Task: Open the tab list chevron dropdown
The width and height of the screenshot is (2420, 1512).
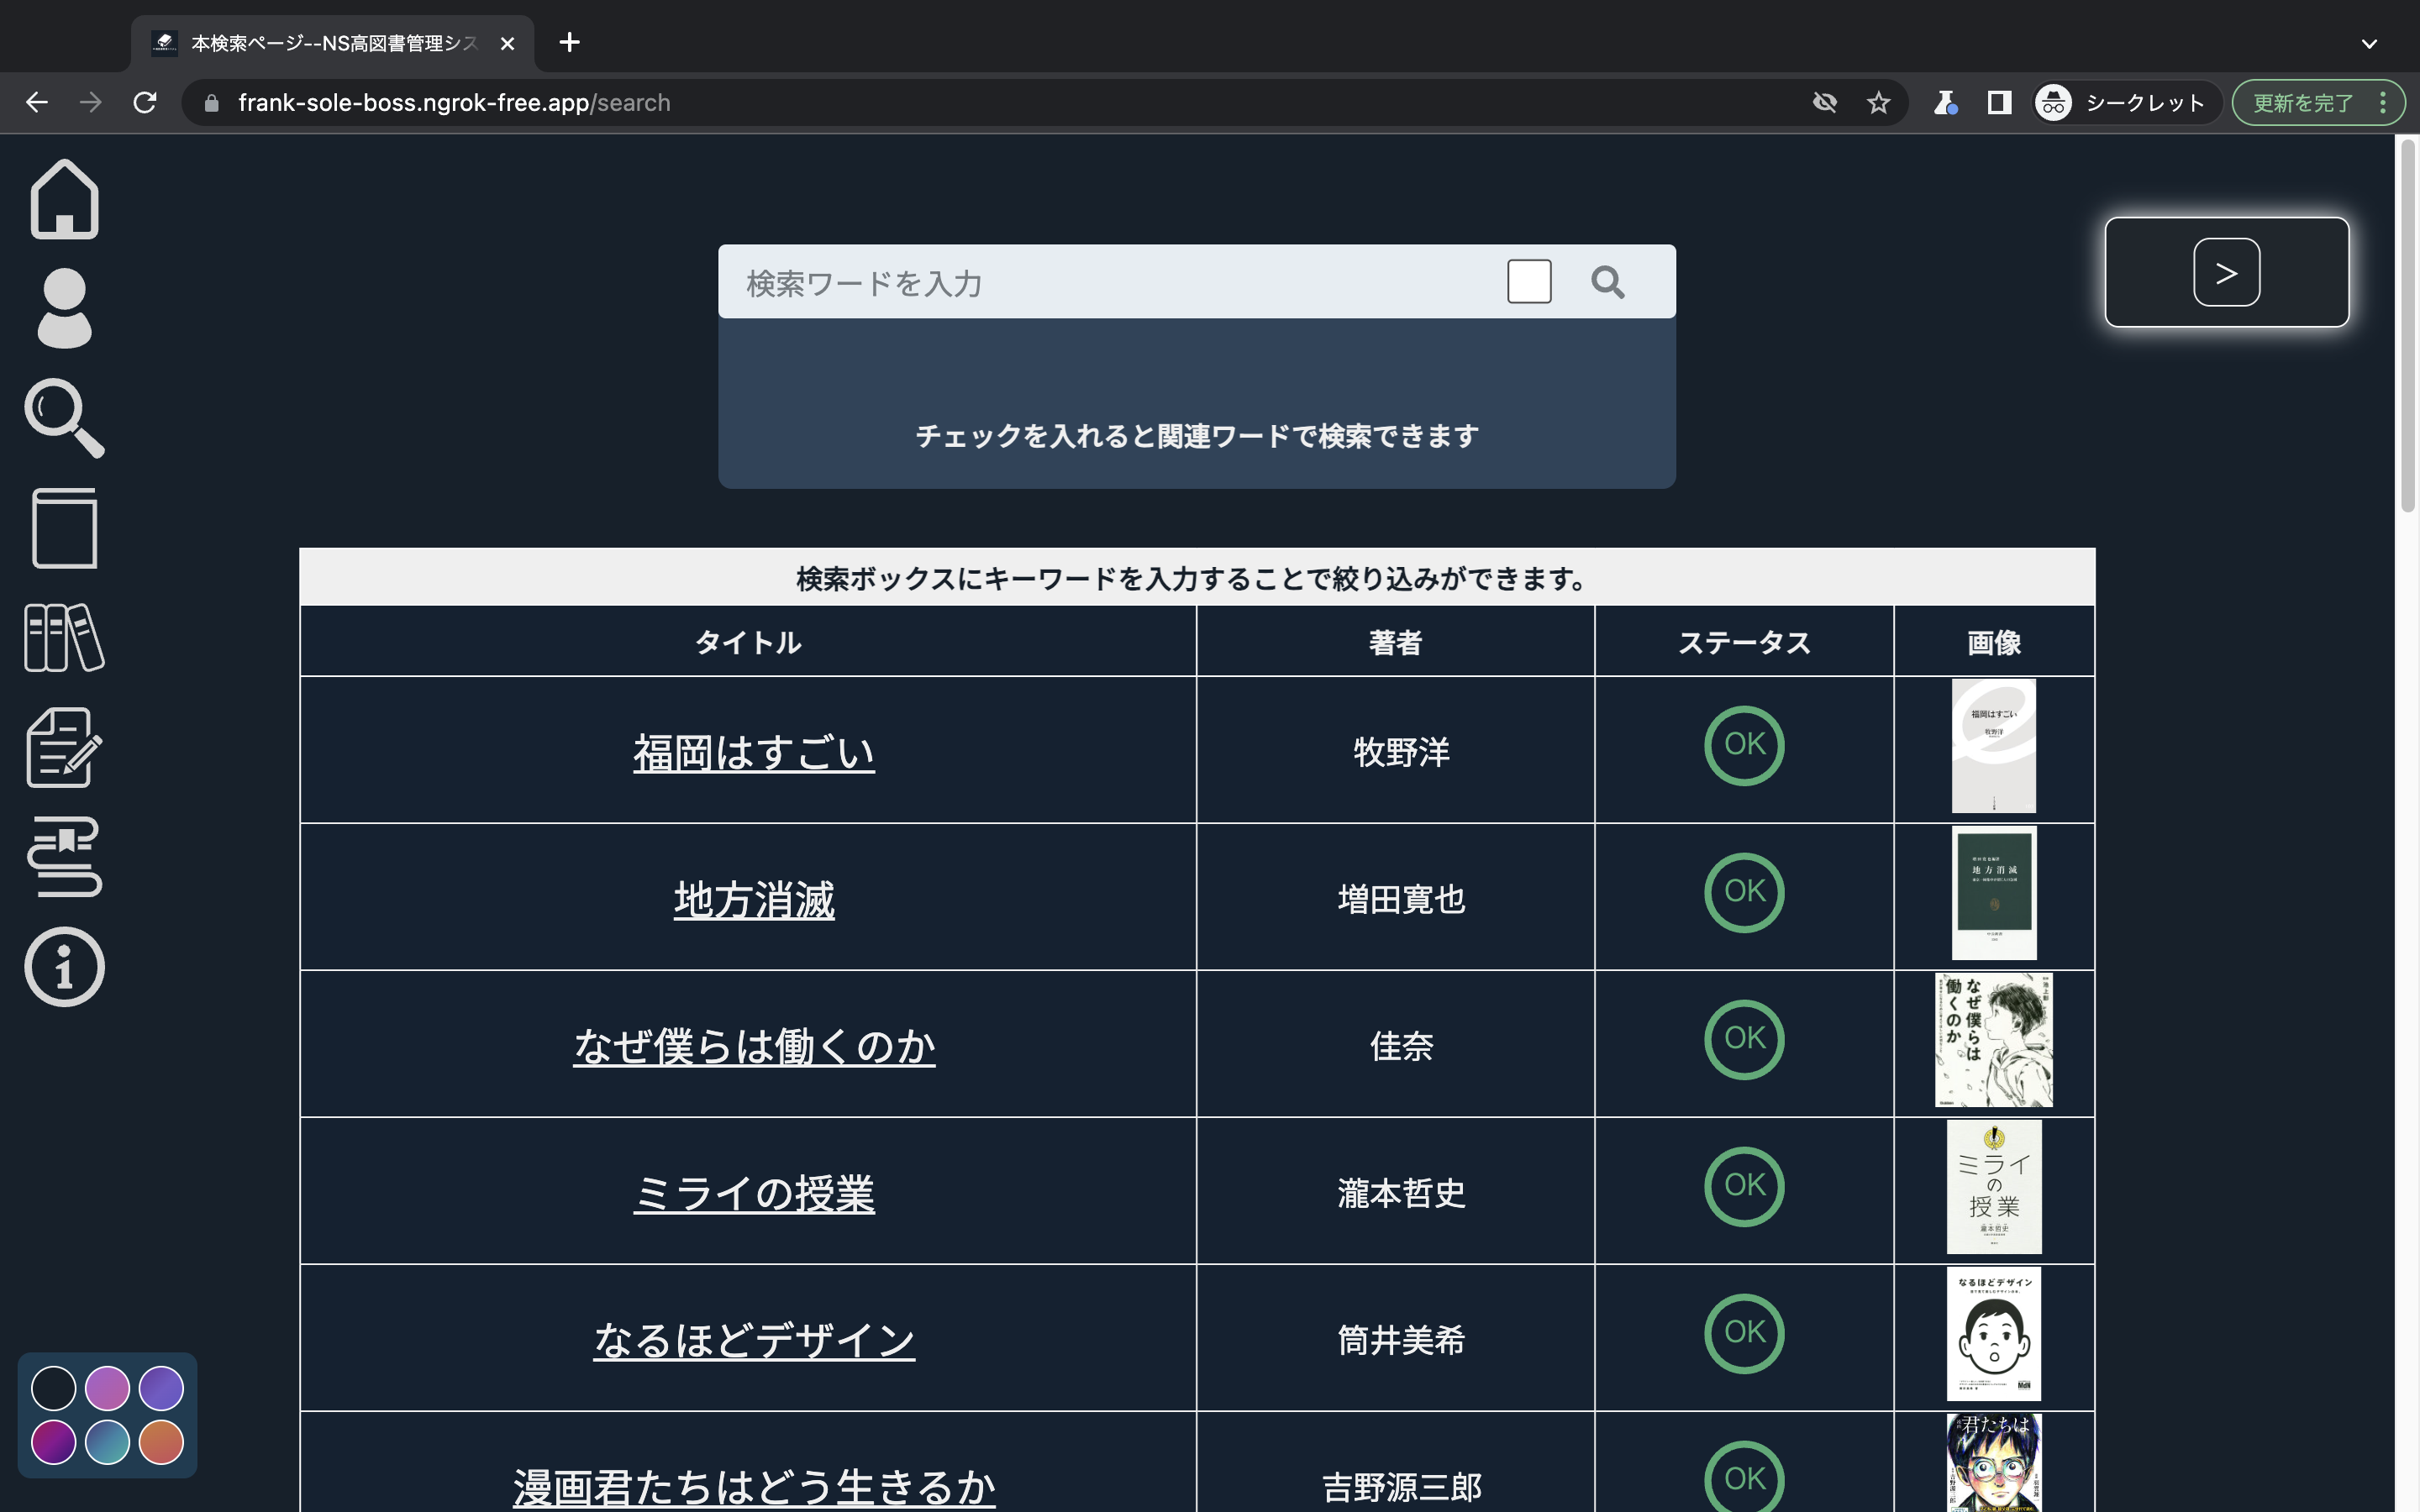Action: (2368, 43)
